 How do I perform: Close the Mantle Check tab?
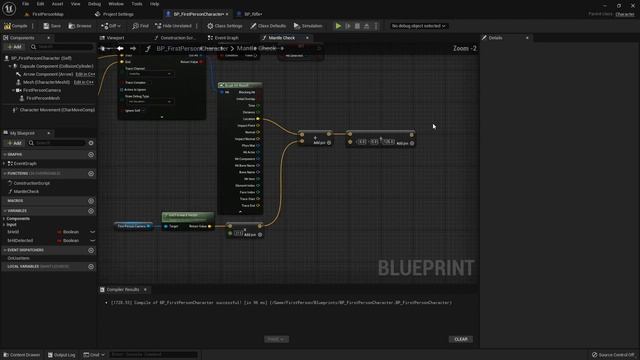click(307, 38)
